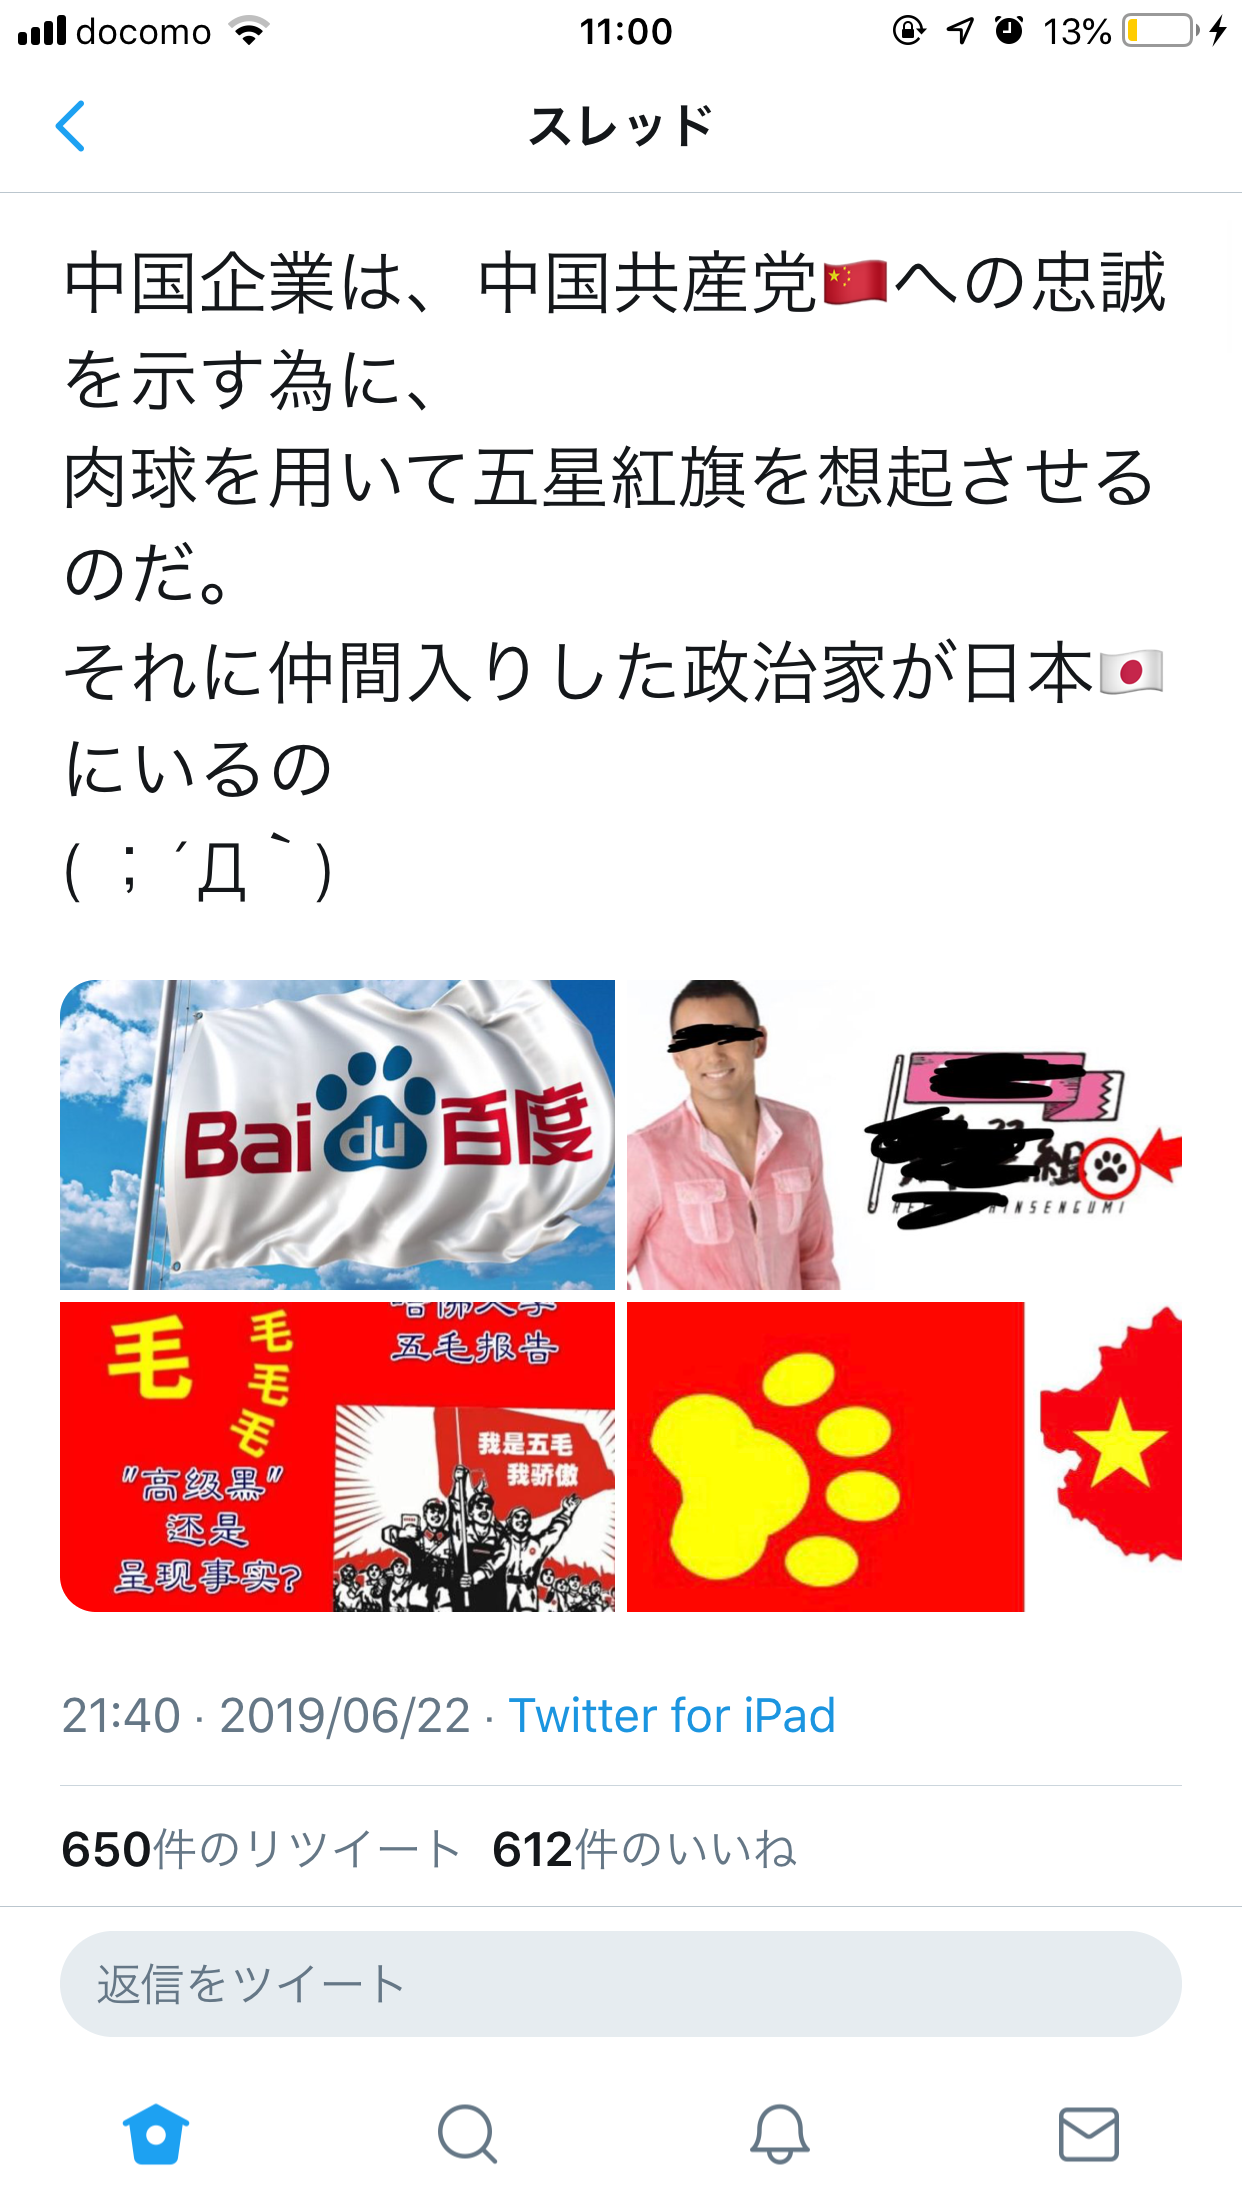This screenshot has width=1242, height=2208.
Task: Open the Baidu flag image
Action: [x=337, y=1134]
